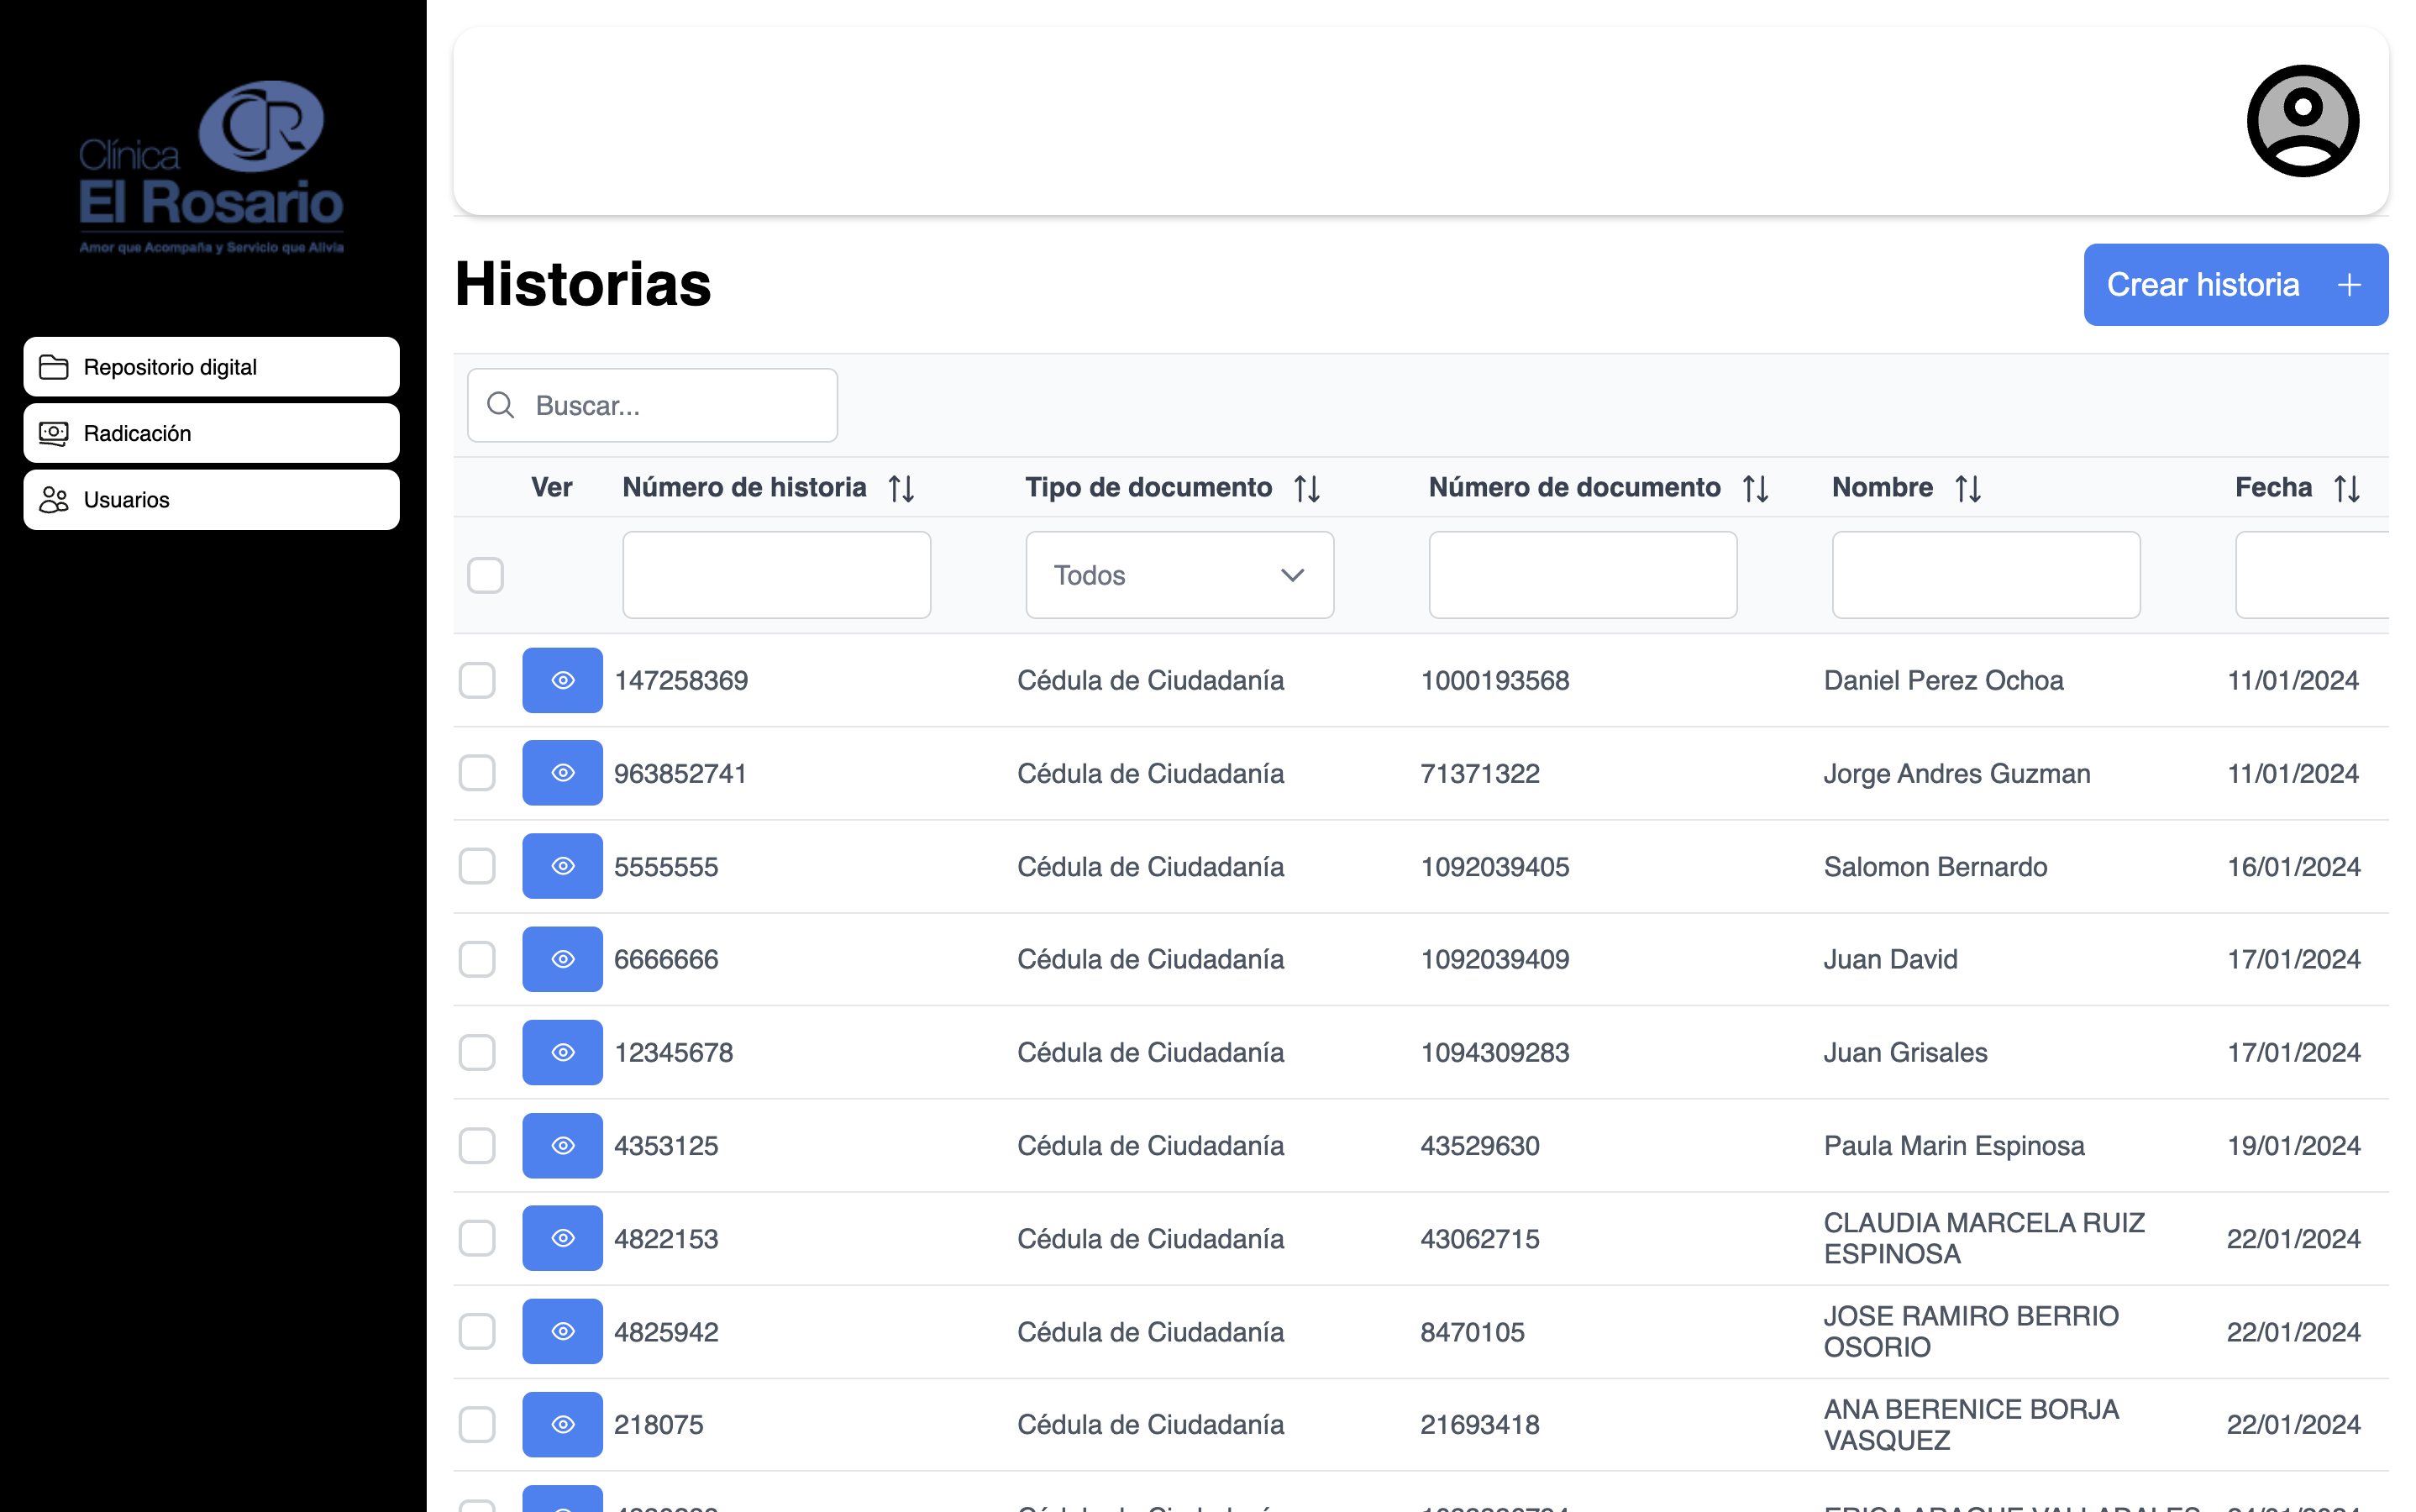Click the Fecha filter field
The height and width of the screenshot is (1512, 2416).
tap(2312, 575)
